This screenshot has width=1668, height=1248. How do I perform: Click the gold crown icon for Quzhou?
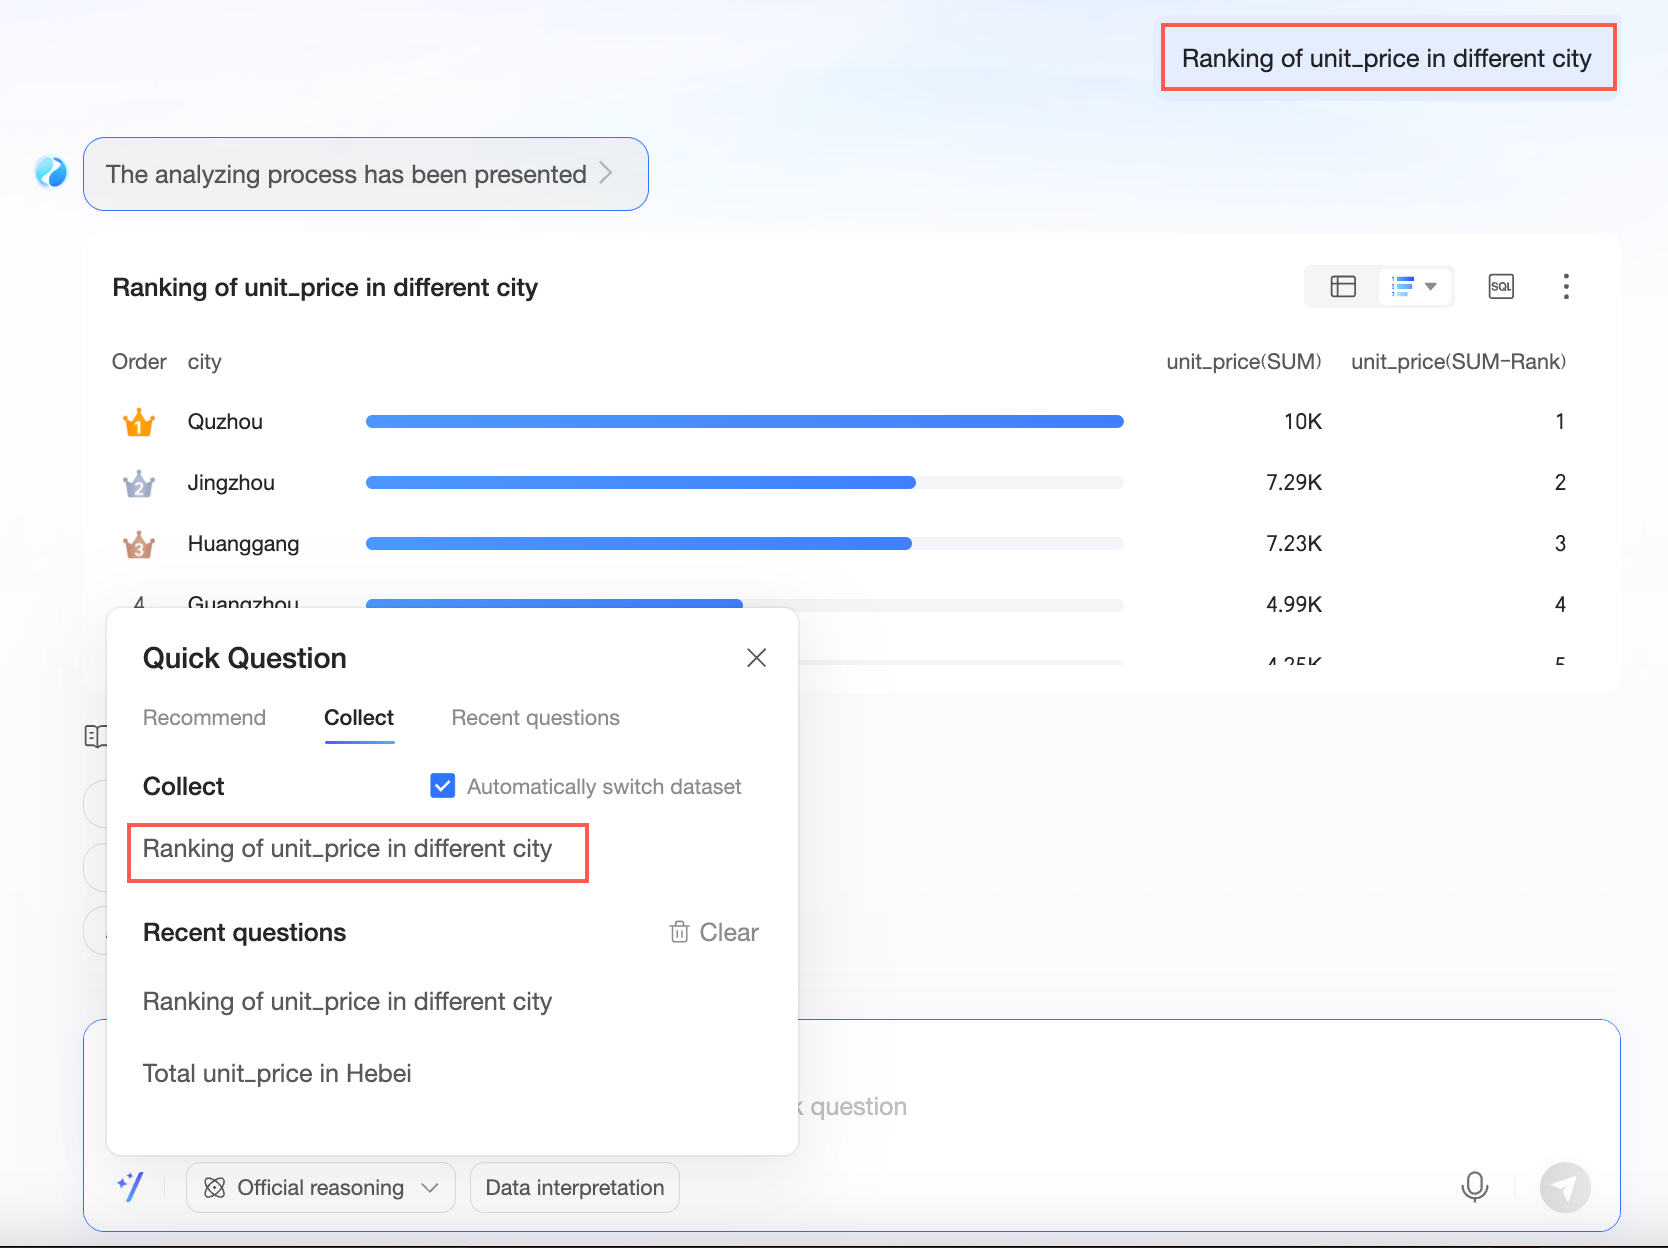pos(139,422)
